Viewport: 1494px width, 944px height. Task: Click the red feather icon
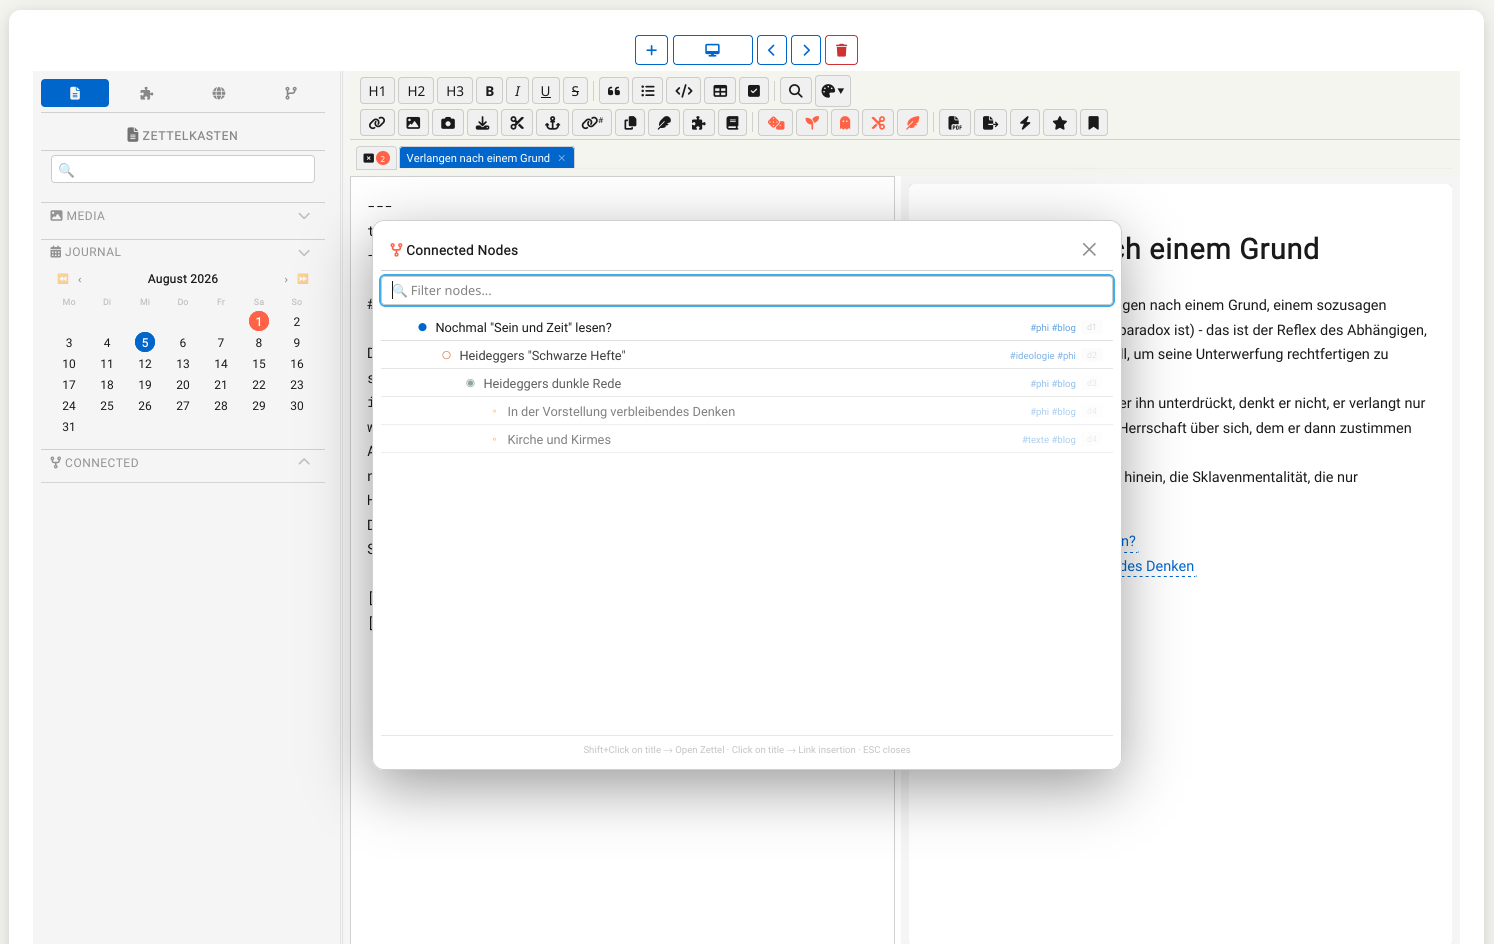[913, 123]
